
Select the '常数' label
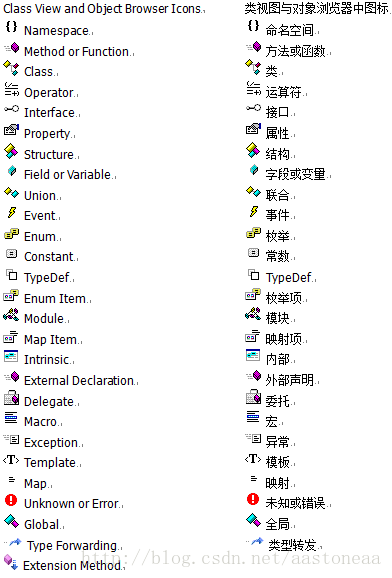(x=277, y=255)
